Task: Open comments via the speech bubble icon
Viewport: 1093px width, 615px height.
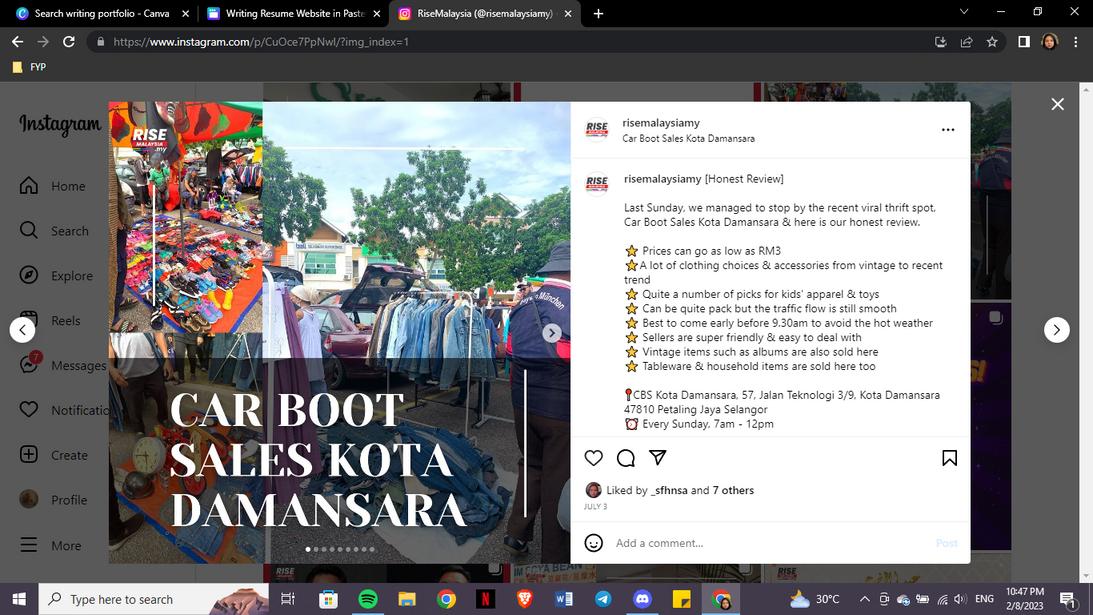Action: [626, 458]
